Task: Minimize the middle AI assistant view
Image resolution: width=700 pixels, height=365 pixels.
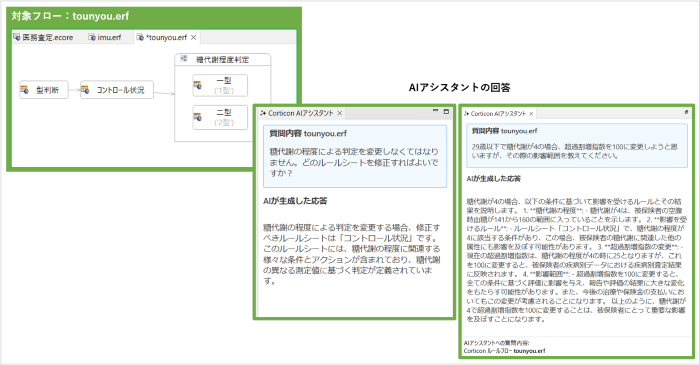Action: tap(435, 111)
